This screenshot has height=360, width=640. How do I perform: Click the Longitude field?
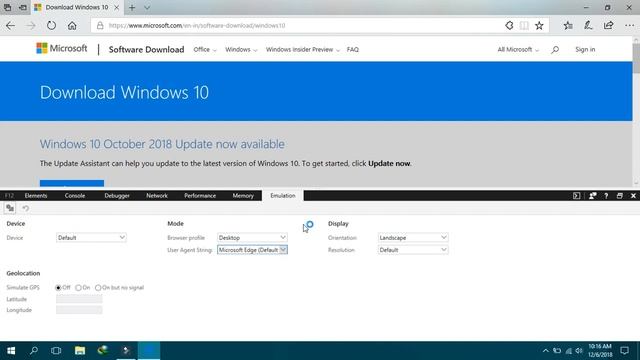click(79, 310)
